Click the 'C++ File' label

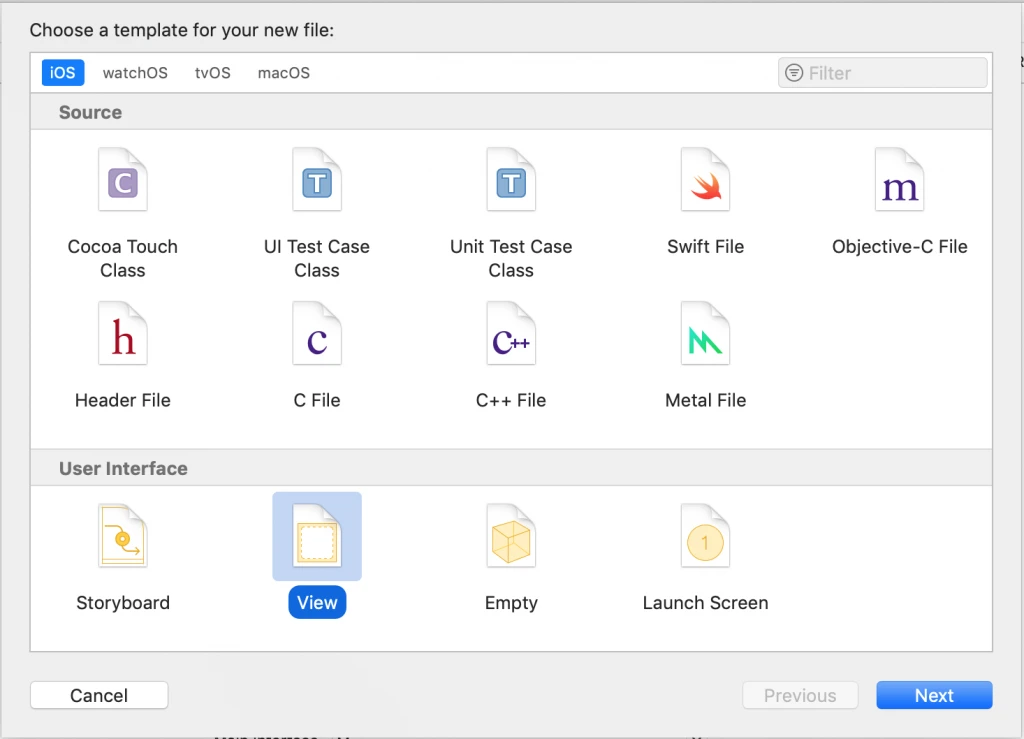[x=511, y=400]
